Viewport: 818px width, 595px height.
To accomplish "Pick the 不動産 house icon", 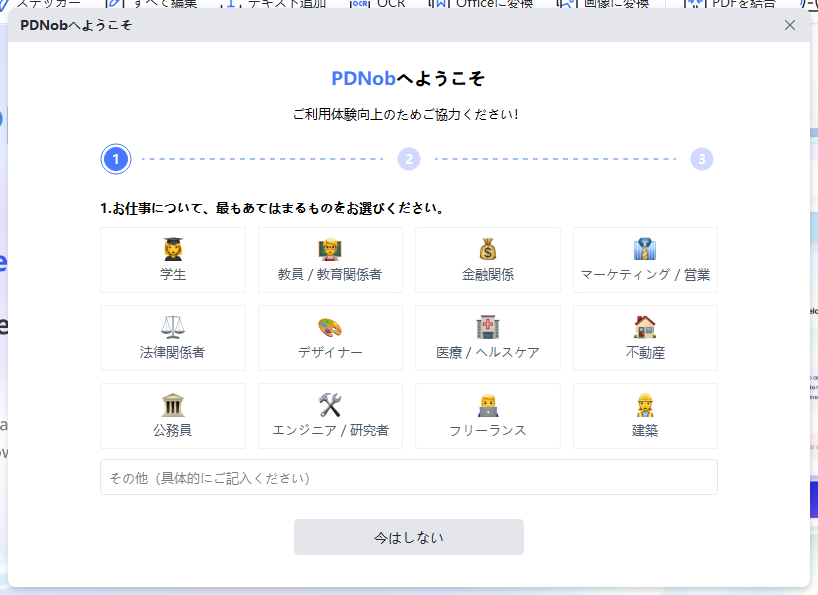I will pos(645,327).
